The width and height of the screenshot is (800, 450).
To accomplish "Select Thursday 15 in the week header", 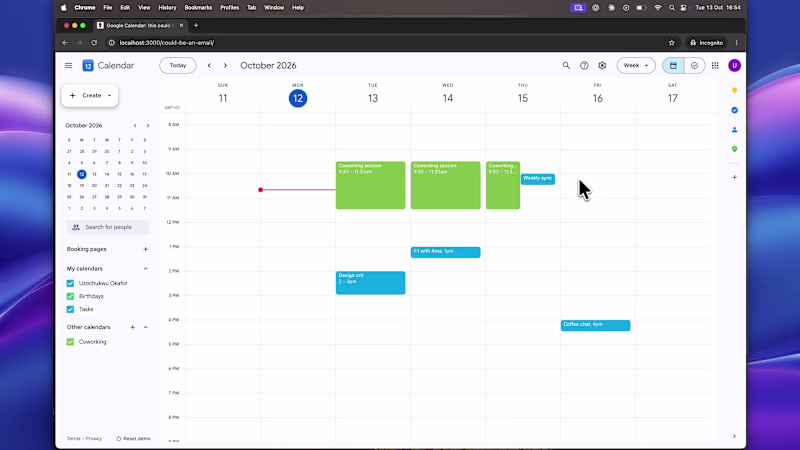I will [522, 98].
